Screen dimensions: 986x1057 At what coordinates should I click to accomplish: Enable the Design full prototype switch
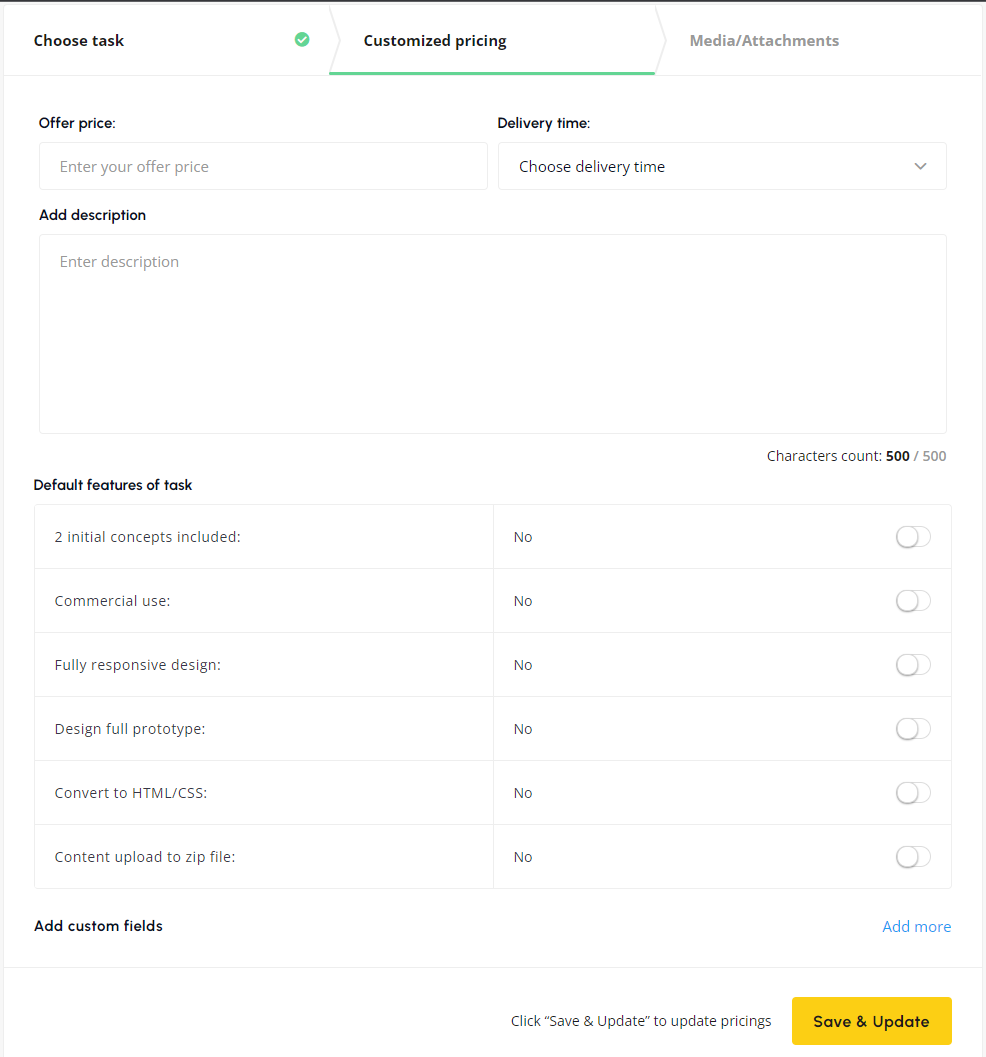(913, 729)
